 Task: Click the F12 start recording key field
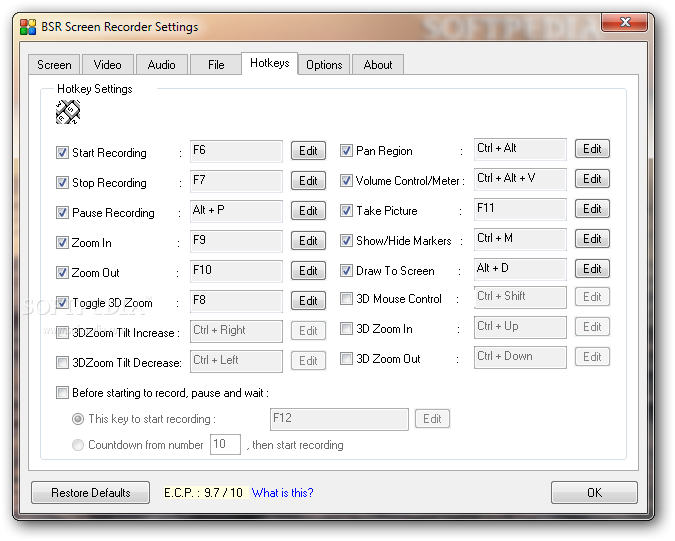point(339,419)
